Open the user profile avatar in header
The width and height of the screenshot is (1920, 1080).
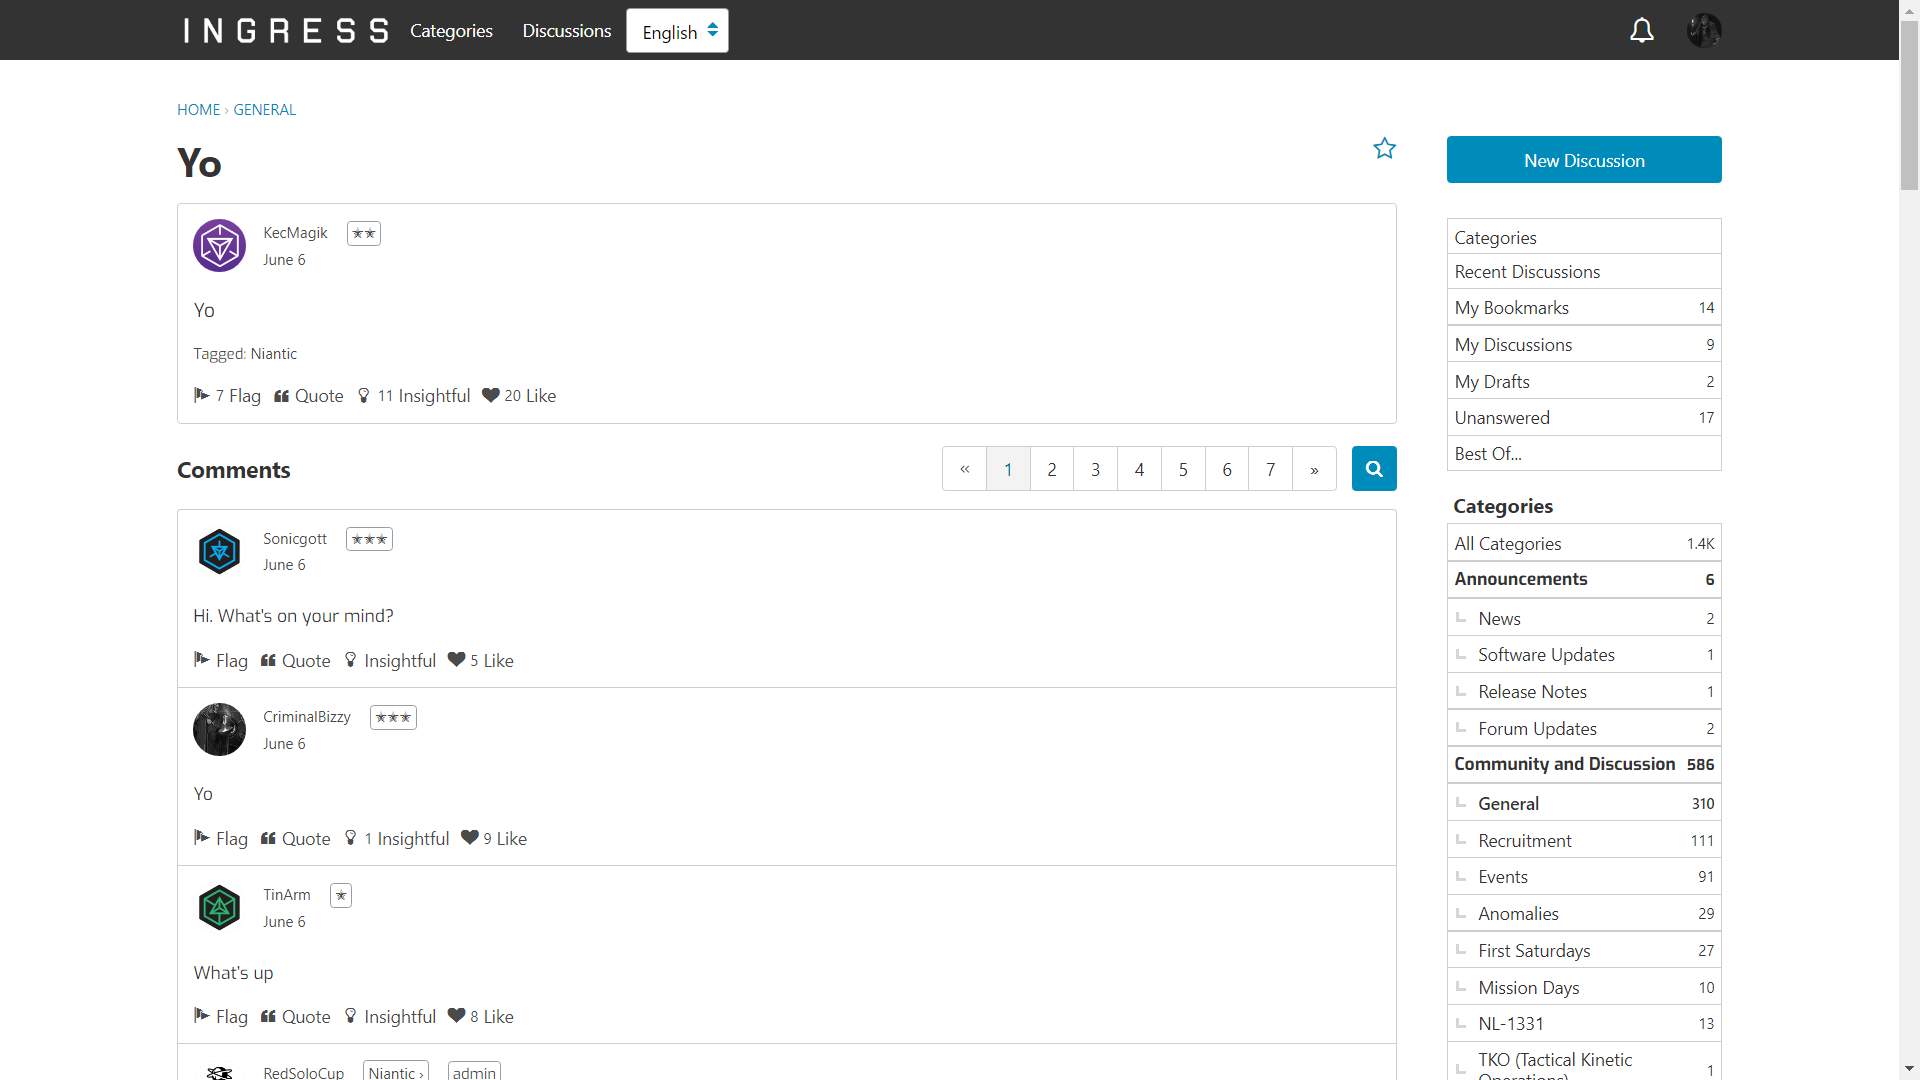pyautogui.click(x=1704, y=31)
